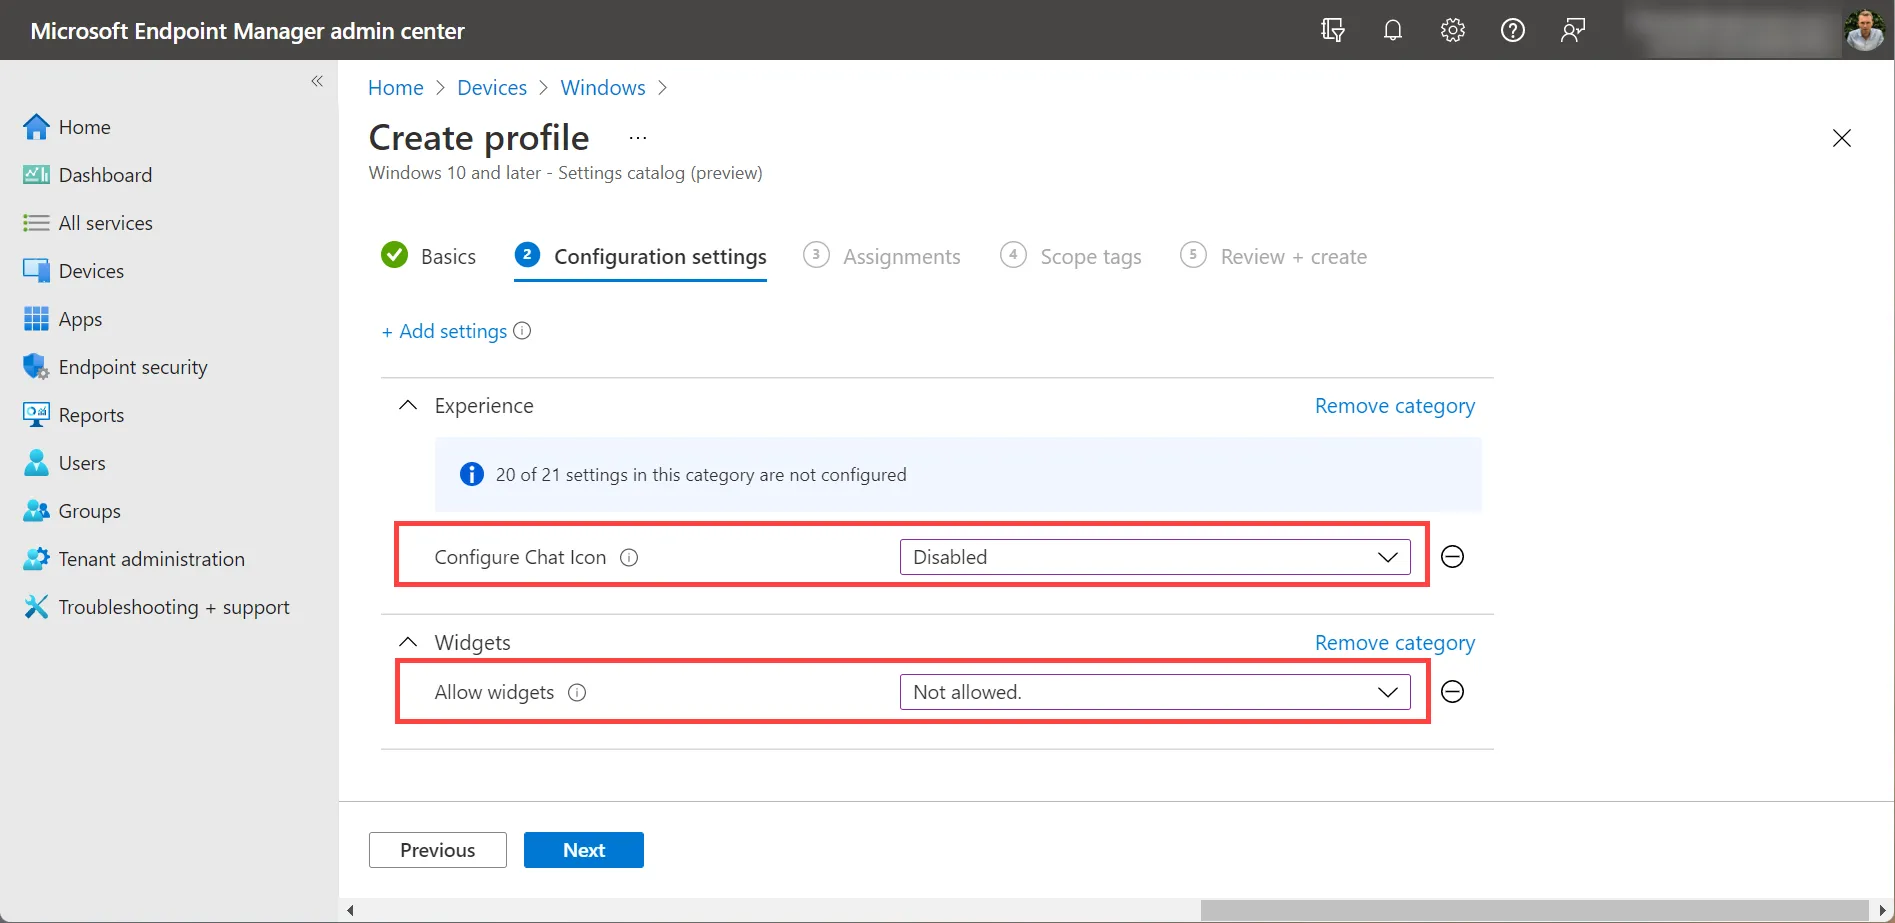Click the Troubleshooting + support tools icon
Image resolution: width=1895 pixels, height=923 pixels.
(36, 607)
